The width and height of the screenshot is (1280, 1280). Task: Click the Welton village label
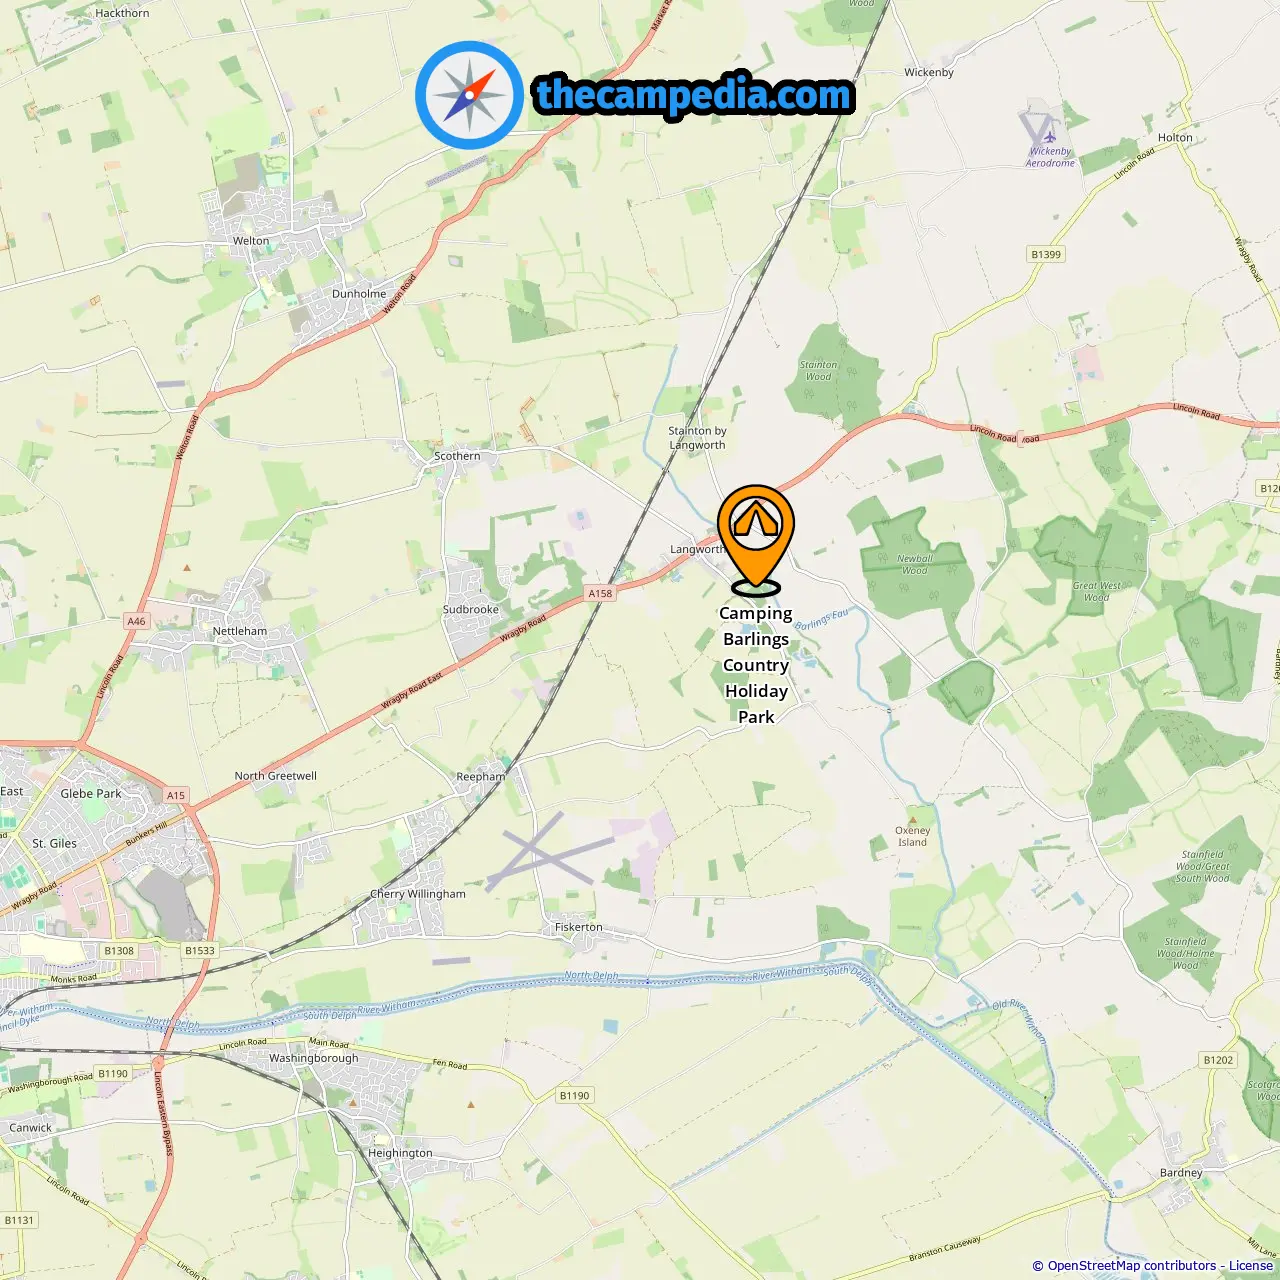(251, 241)
